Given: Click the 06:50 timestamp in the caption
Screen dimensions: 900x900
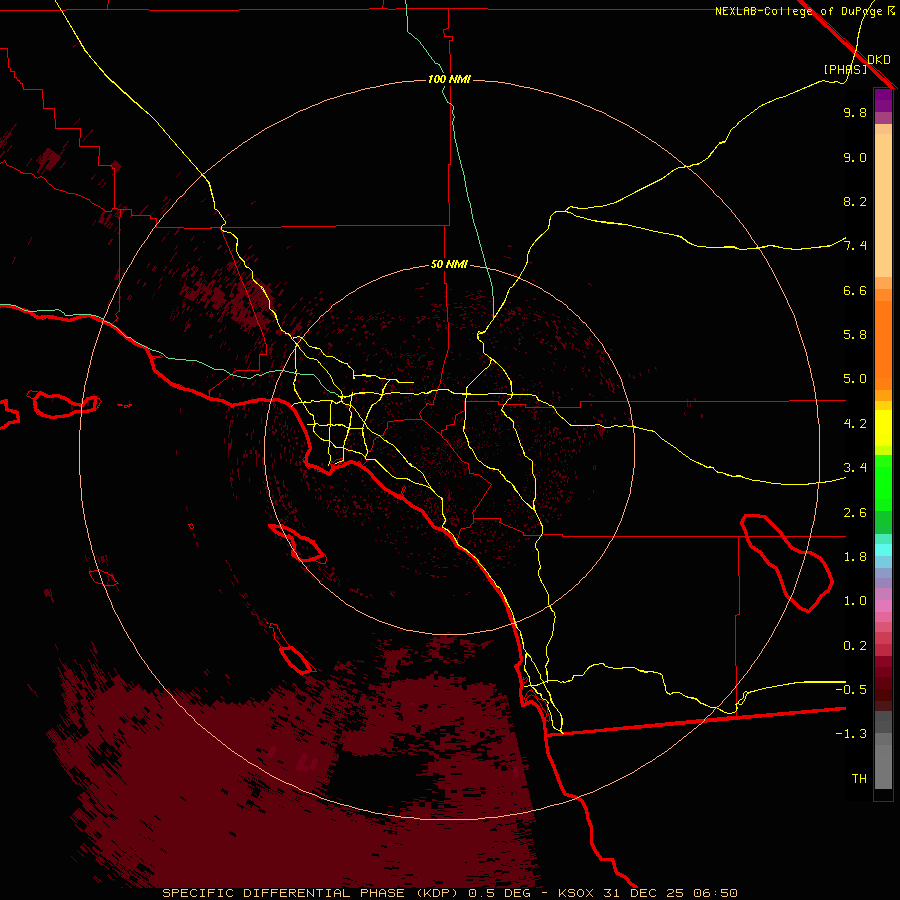Looking at the screenshot, I should click(718, 892).
